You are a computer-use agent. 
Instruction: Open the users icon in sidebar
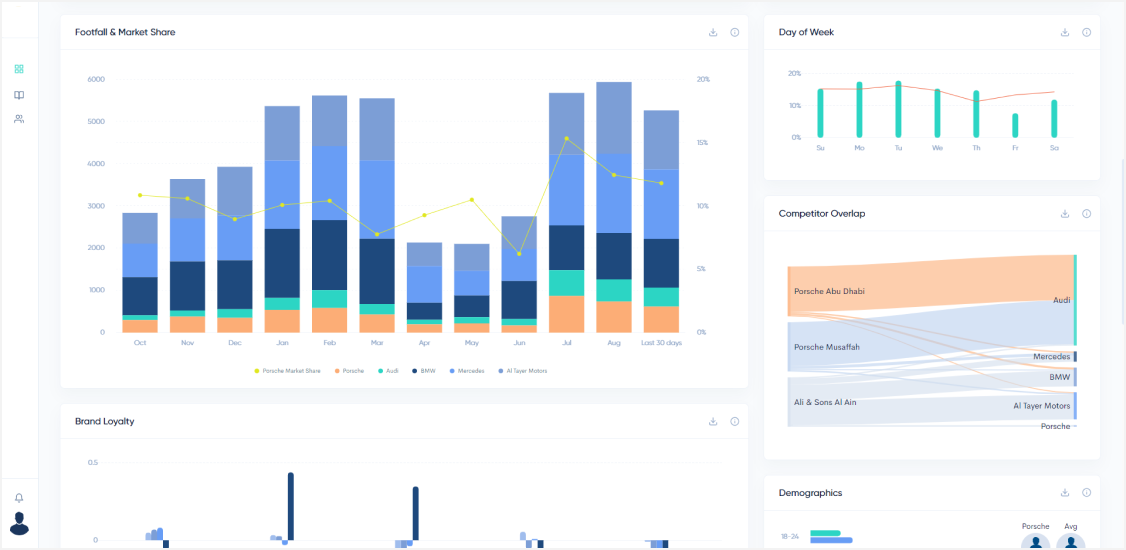(x=19, y=119)
